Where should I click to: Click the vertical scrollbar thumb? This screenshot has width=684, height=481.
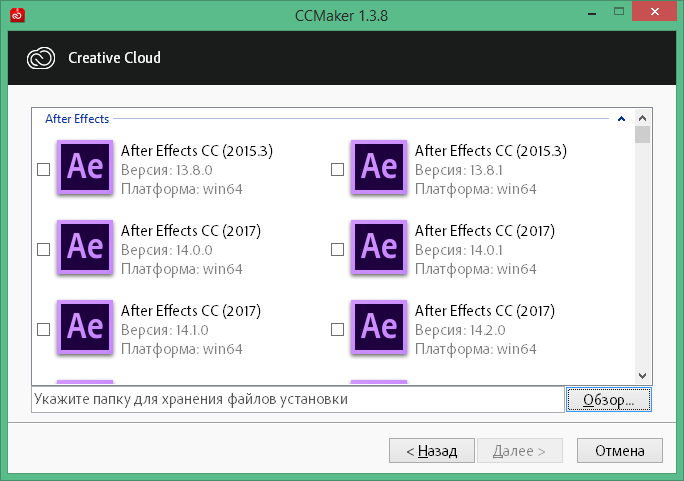click(x=642, y=134)
